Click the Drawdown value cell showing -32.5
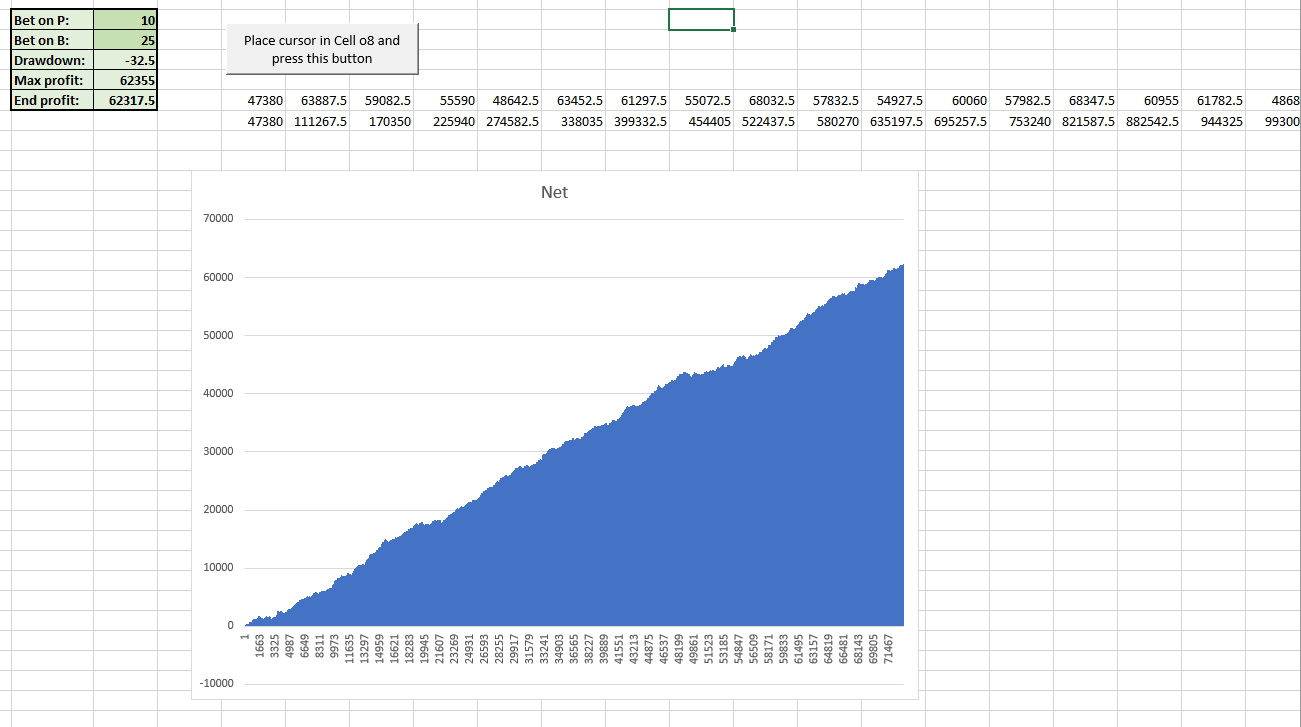Viewport: 1301px width, 727px height. point(125,60)
